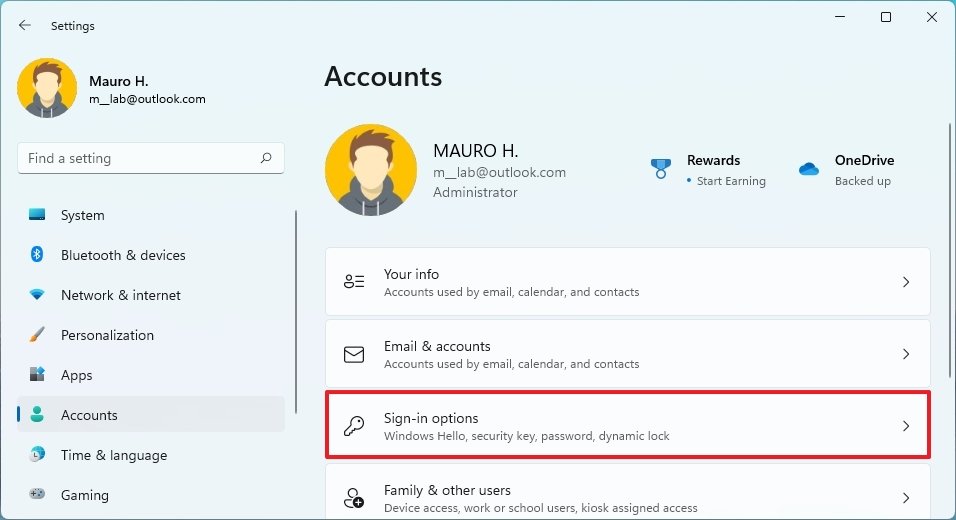Click the large Mauro H. profile avatar
Image resolution: width=956 pixels, height=520 pixels.
coord(371,170)
